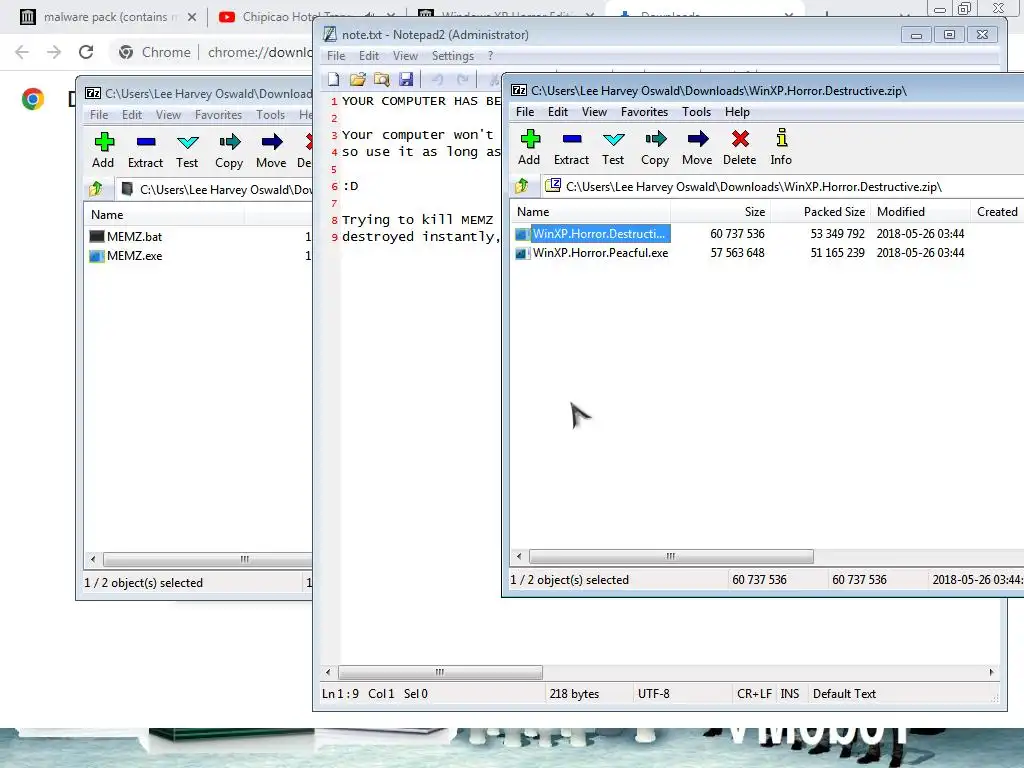Viewport: 1024px width, 768px height.
Task: Click Undo icon in Notepad2 toolbar
Action: [x=437, y=80]
